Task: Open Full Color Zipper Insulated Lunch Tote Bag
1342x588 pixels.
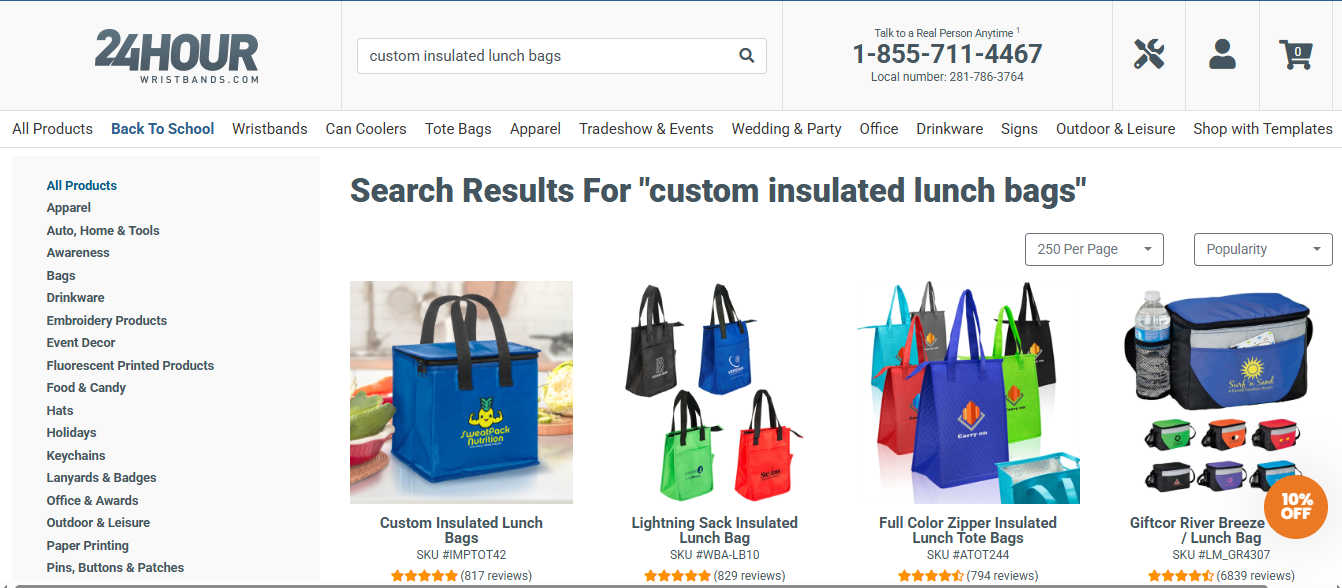Action: pos(967,530)
